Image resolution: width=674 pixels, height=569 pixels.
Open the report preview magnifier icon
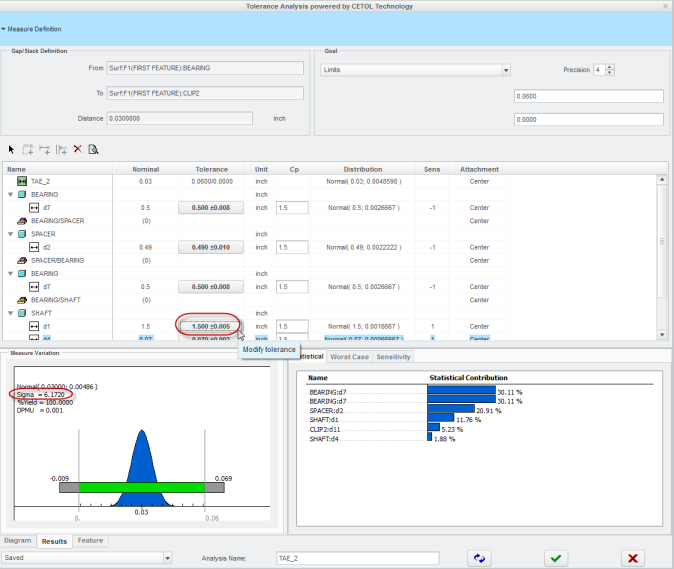click(93, 149)
